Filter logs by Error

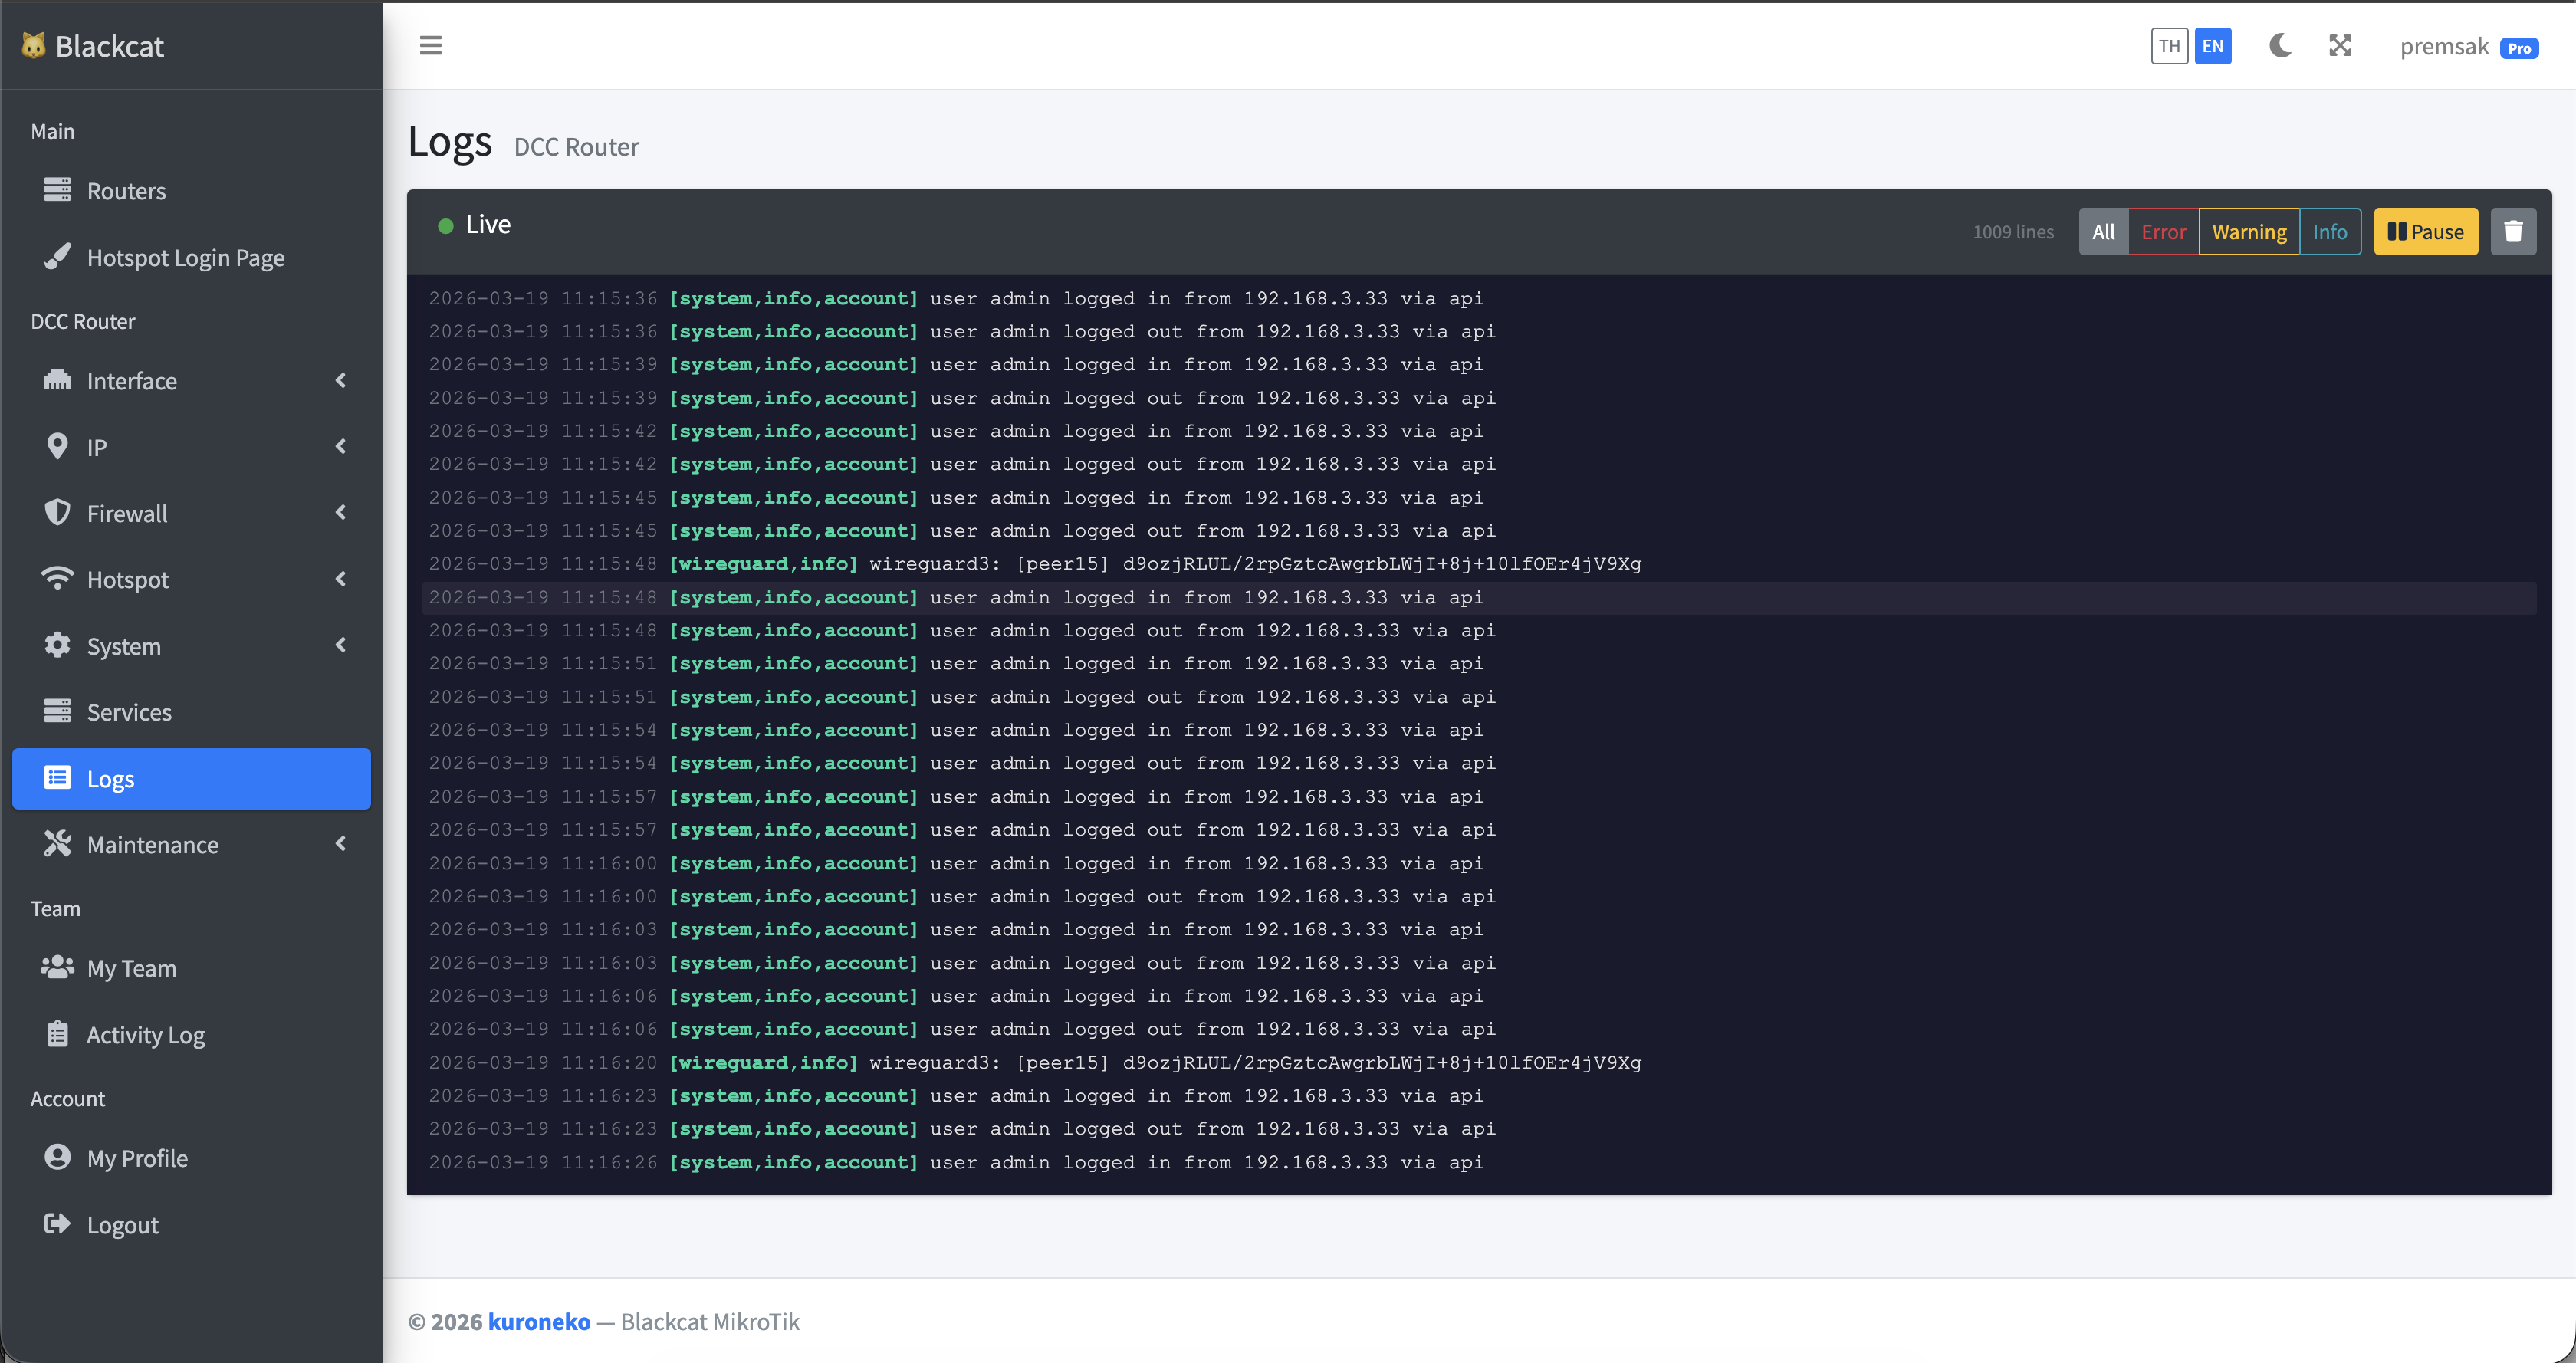tap(2163, 232)
